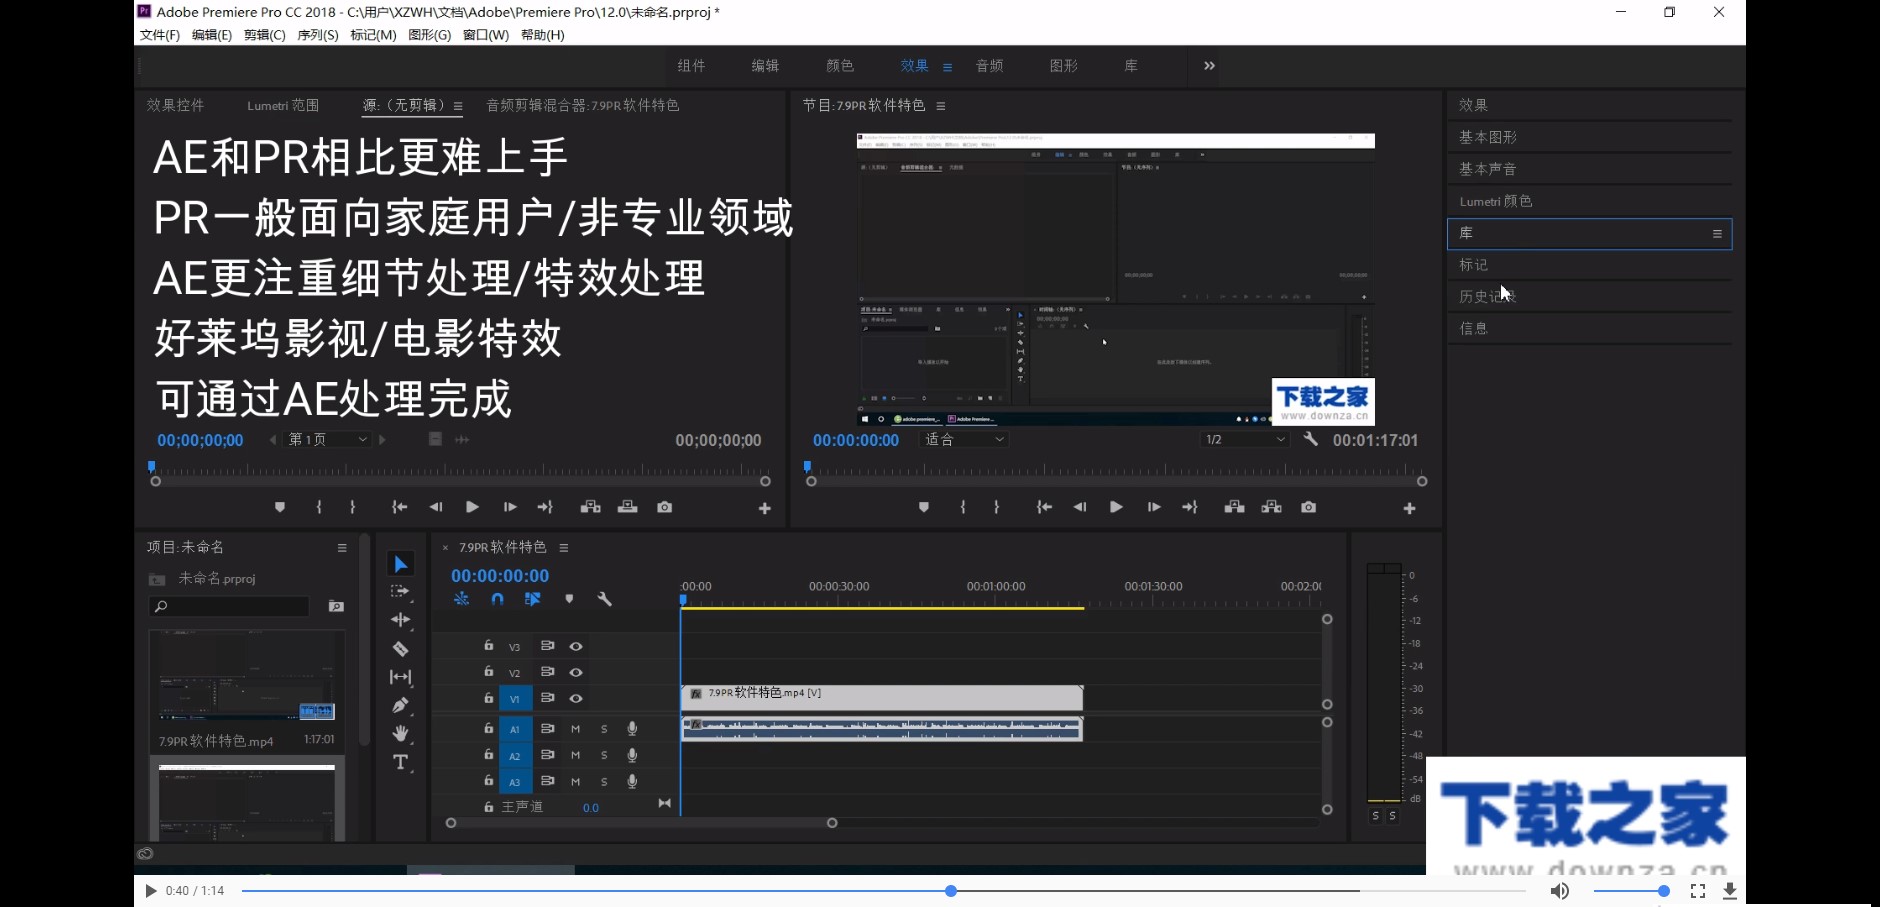
Task: Click the wrench settings icon in the timeline
Action: (x=604, y=599)
